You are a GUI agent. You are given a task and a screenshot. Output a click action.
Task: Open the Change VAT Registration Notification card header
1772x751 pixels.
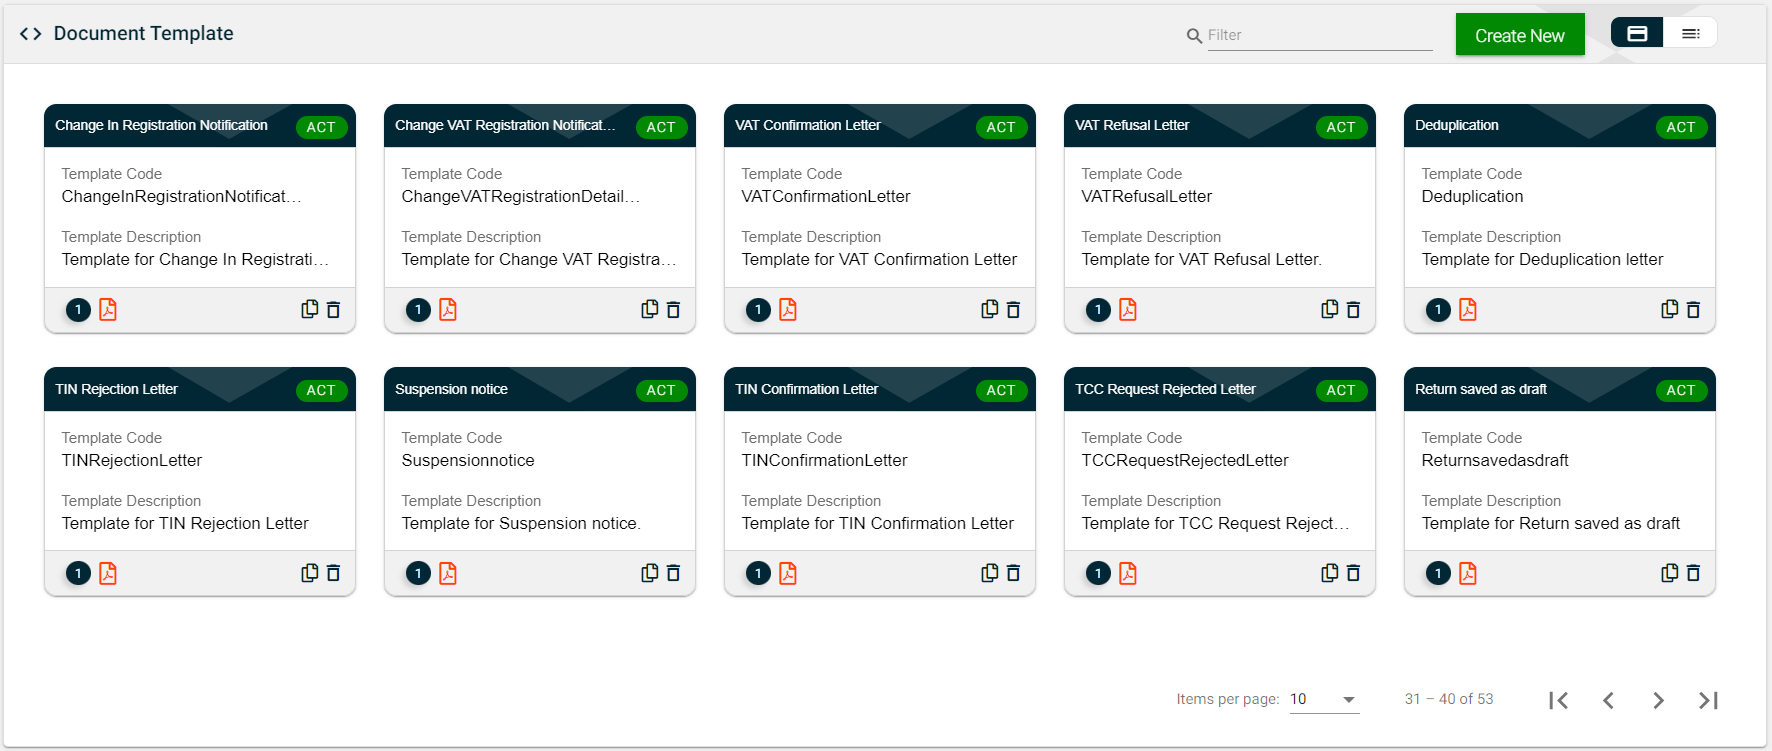point(505,126)
